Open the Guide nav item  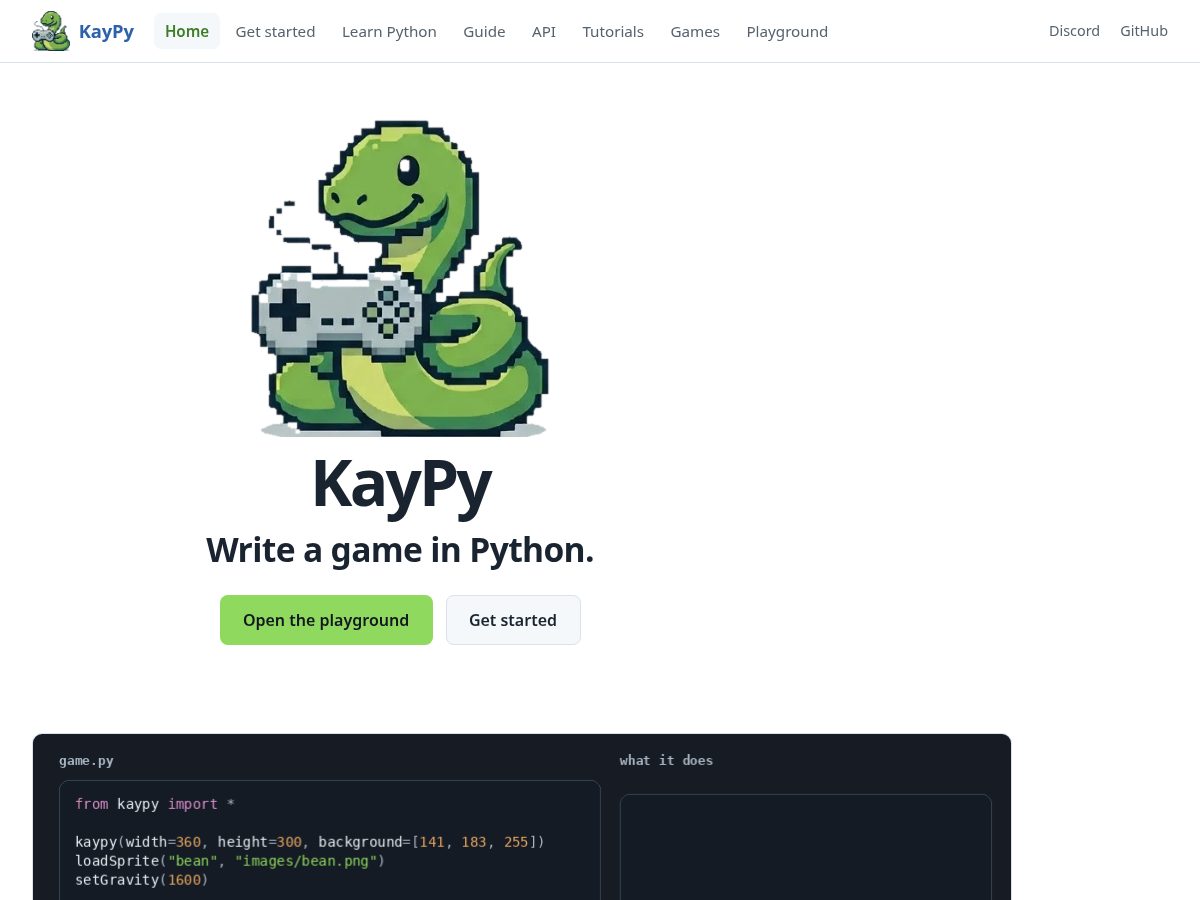click(484, 31)
